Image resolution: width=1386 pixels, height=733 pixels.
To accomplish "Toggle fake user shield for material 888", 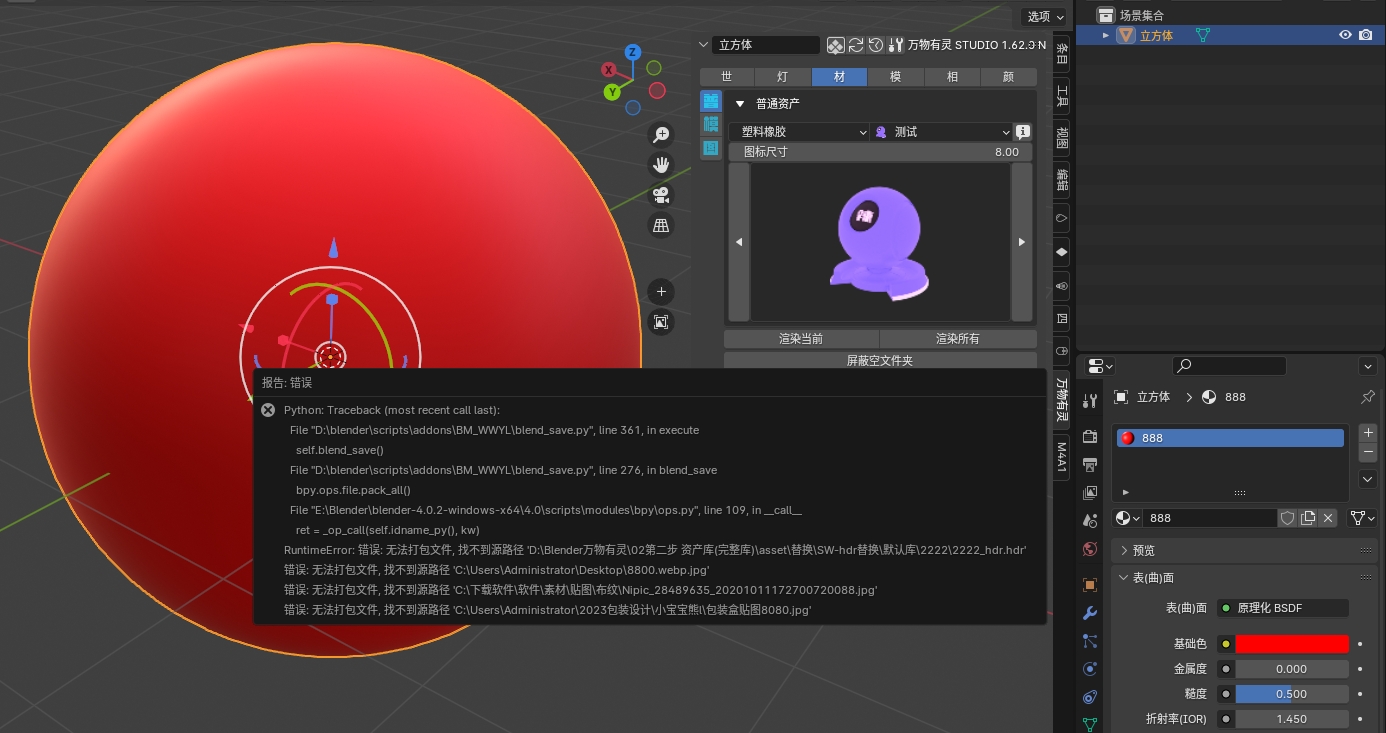I will tap(1288, 518).
